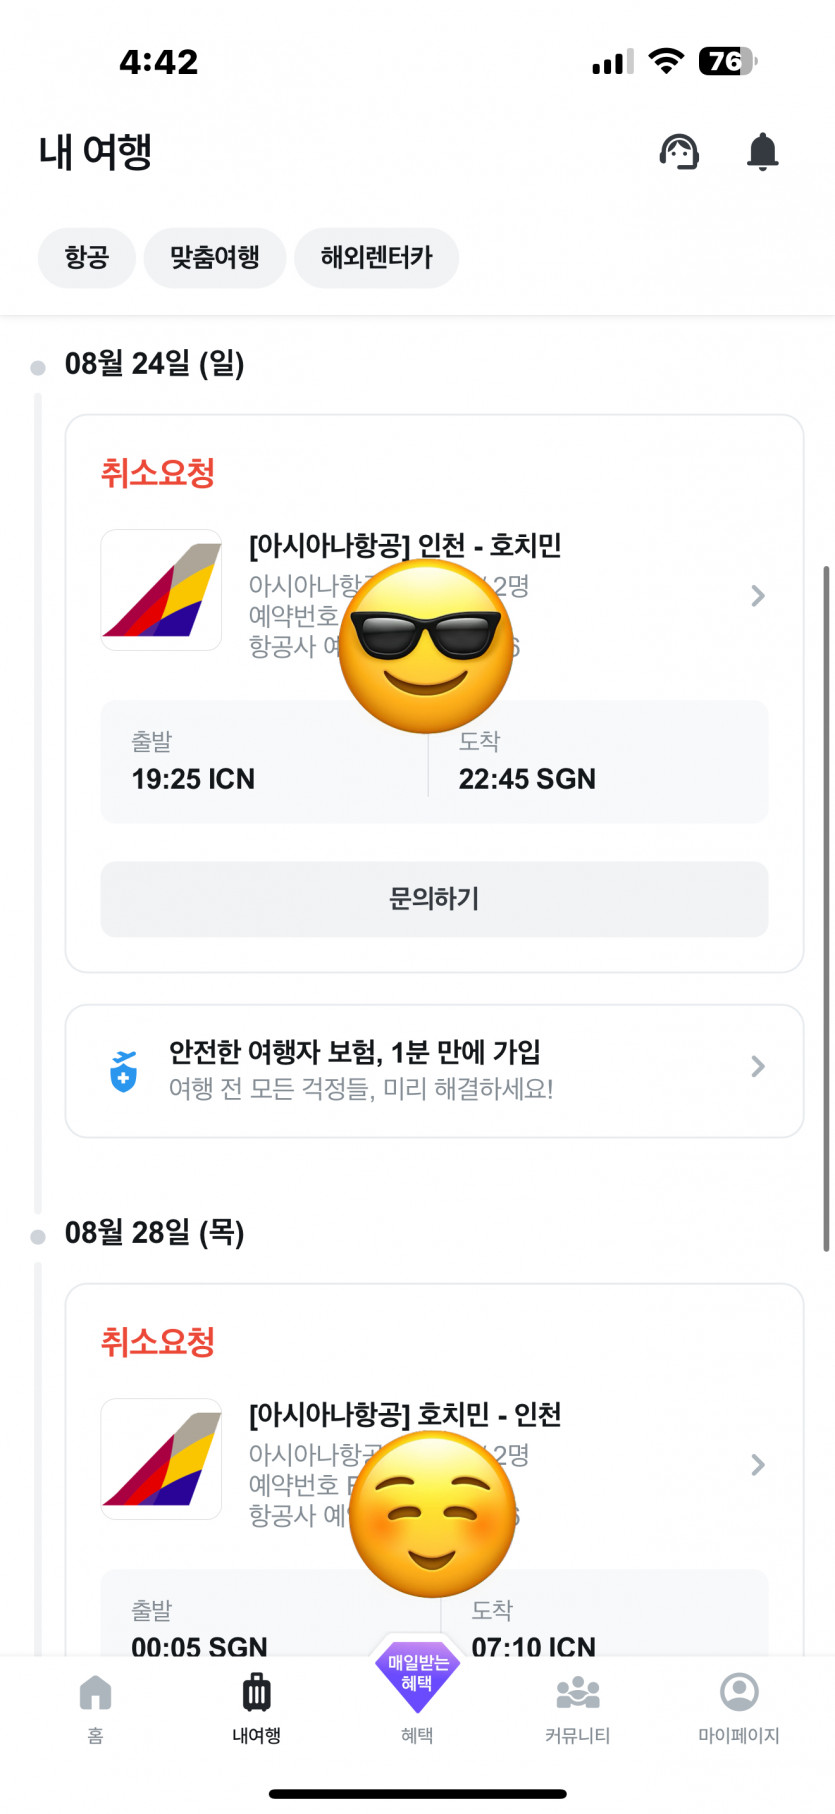Image resolution: width=835 pixels, height=1814 pixels.
Task: Tap the travel insurance shield icon
Action: click(123, 1071)
